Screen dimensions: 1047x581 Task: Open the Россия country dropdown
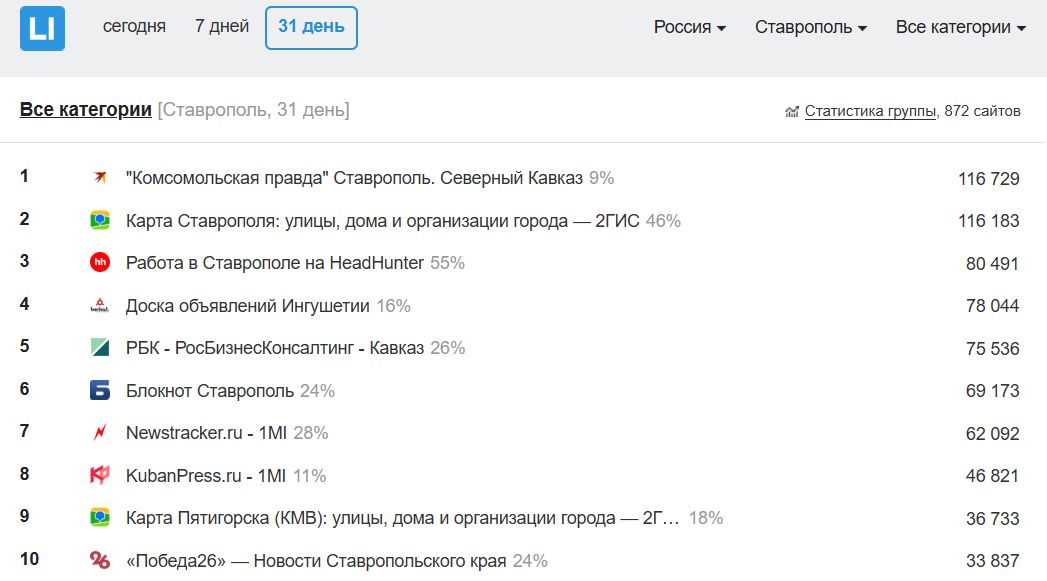click(689, 28)
